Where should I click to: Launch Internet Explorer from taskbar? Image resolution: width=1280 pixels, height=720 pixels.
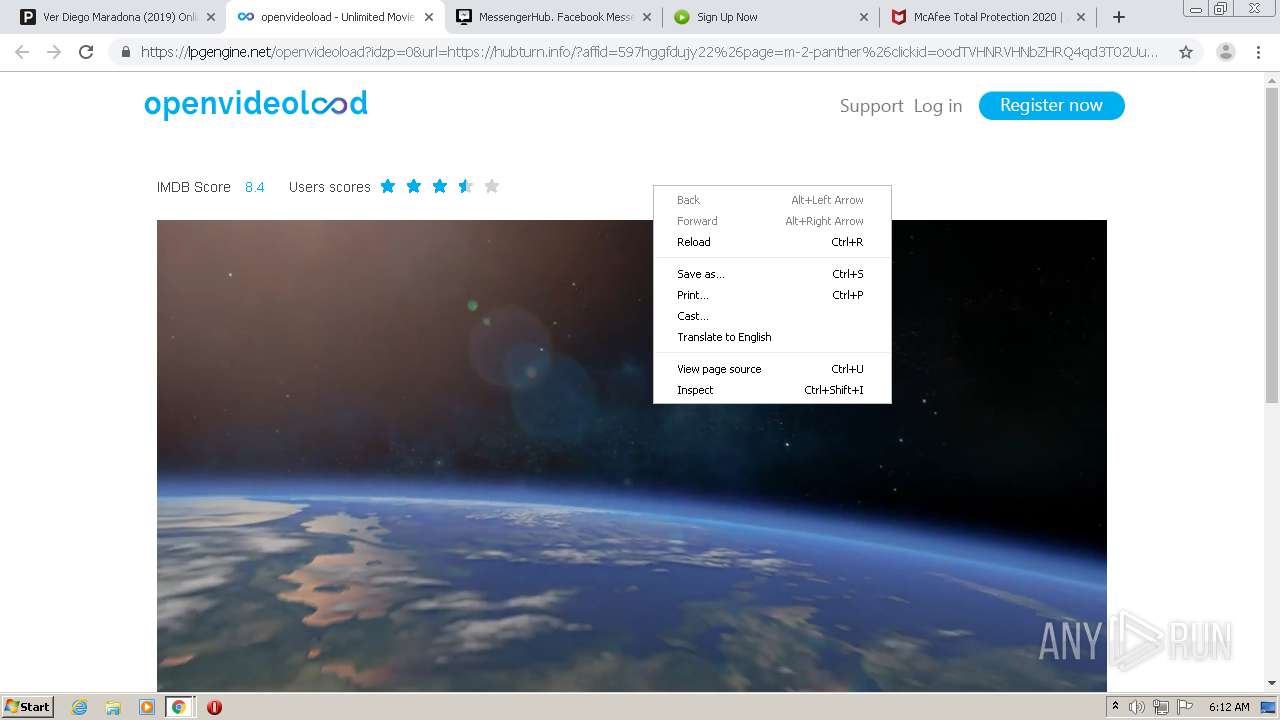80,707
